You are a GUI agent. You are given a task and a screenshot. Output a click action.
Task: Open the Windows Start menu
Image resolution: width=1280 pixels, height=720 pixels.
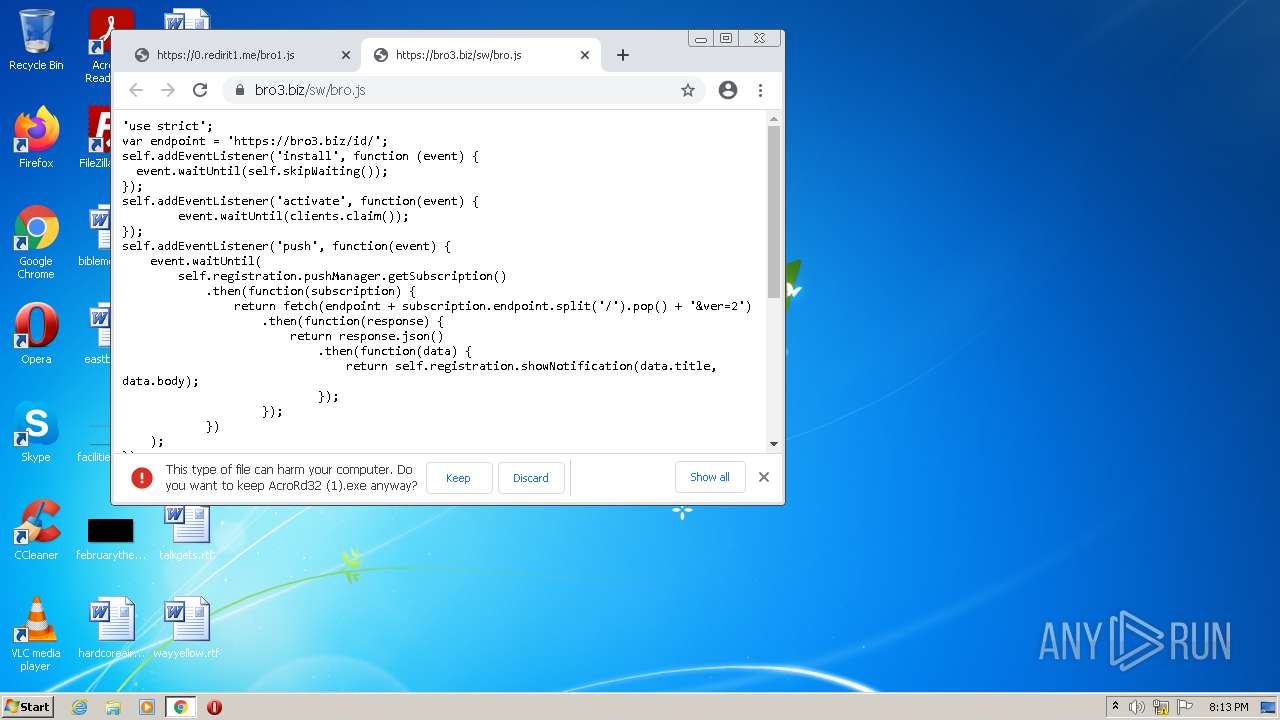(28, 707)
